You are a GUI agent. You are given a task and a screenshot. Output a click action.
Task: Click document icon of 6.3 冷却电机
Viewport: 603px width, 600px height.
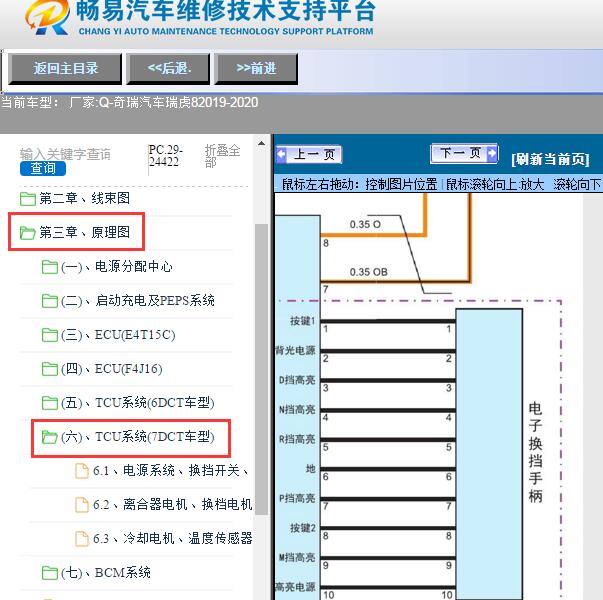82,538
